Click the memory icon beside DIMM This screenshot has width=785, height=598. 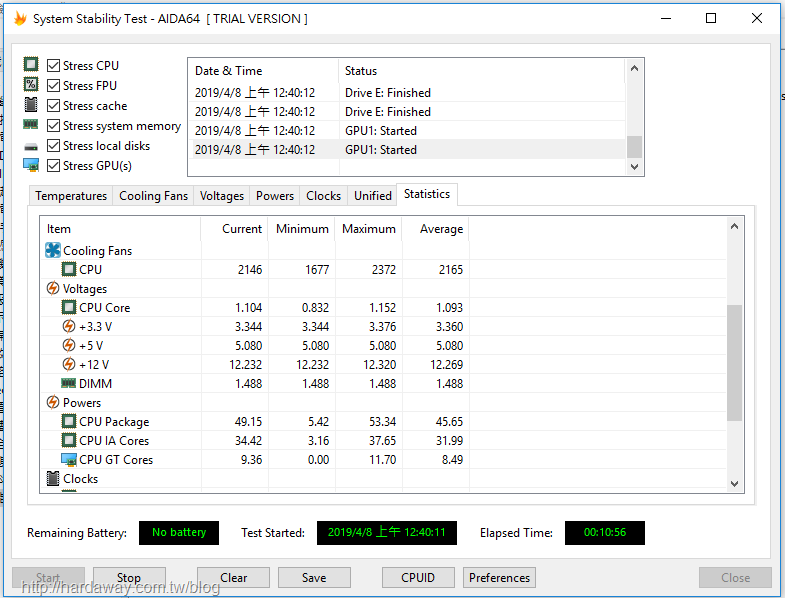click(69, 383)
